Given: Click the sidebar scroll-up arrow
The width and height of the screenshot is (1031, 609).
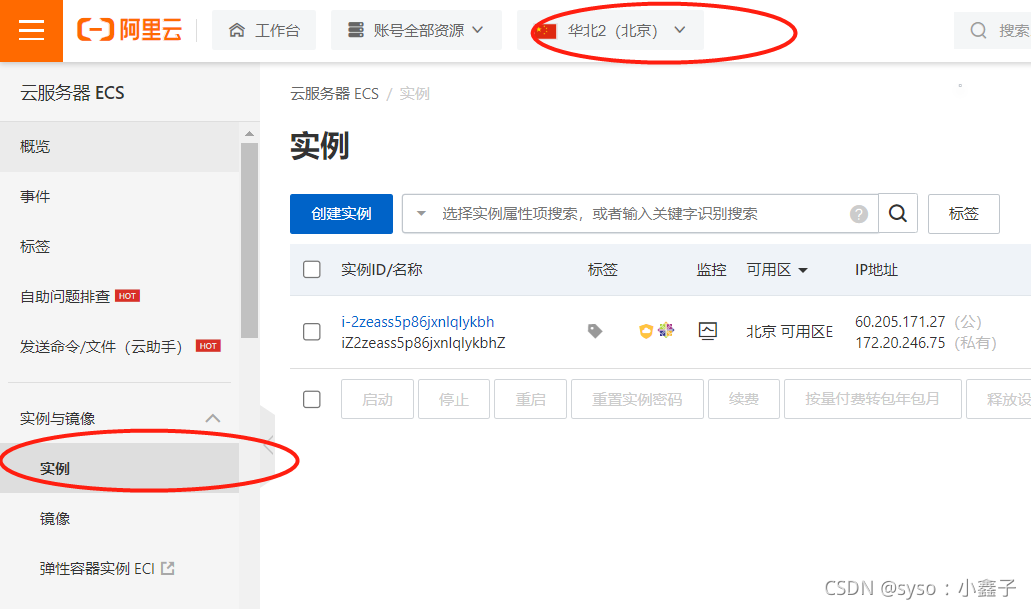Looking at the screenshot, I should click(249, 134).
